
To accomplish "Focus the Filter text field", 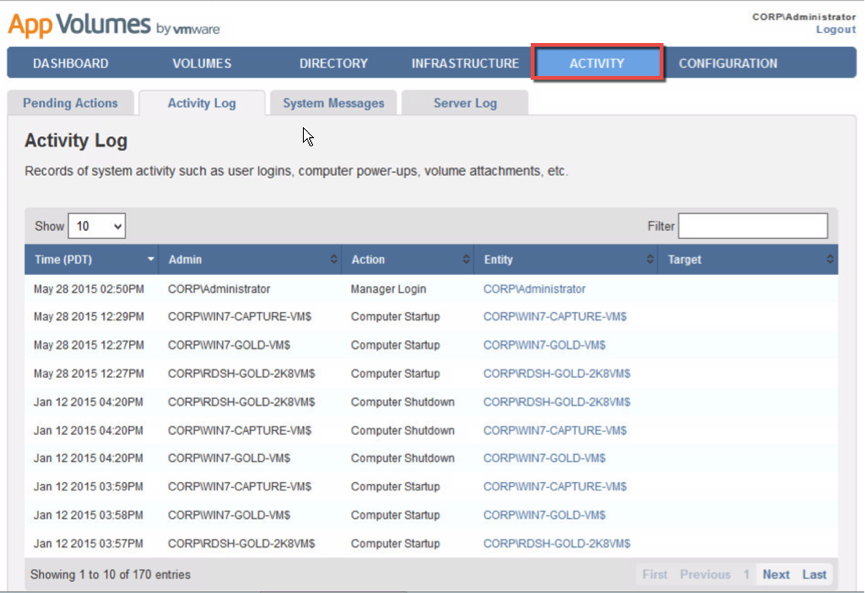I will tap(753, 226).
